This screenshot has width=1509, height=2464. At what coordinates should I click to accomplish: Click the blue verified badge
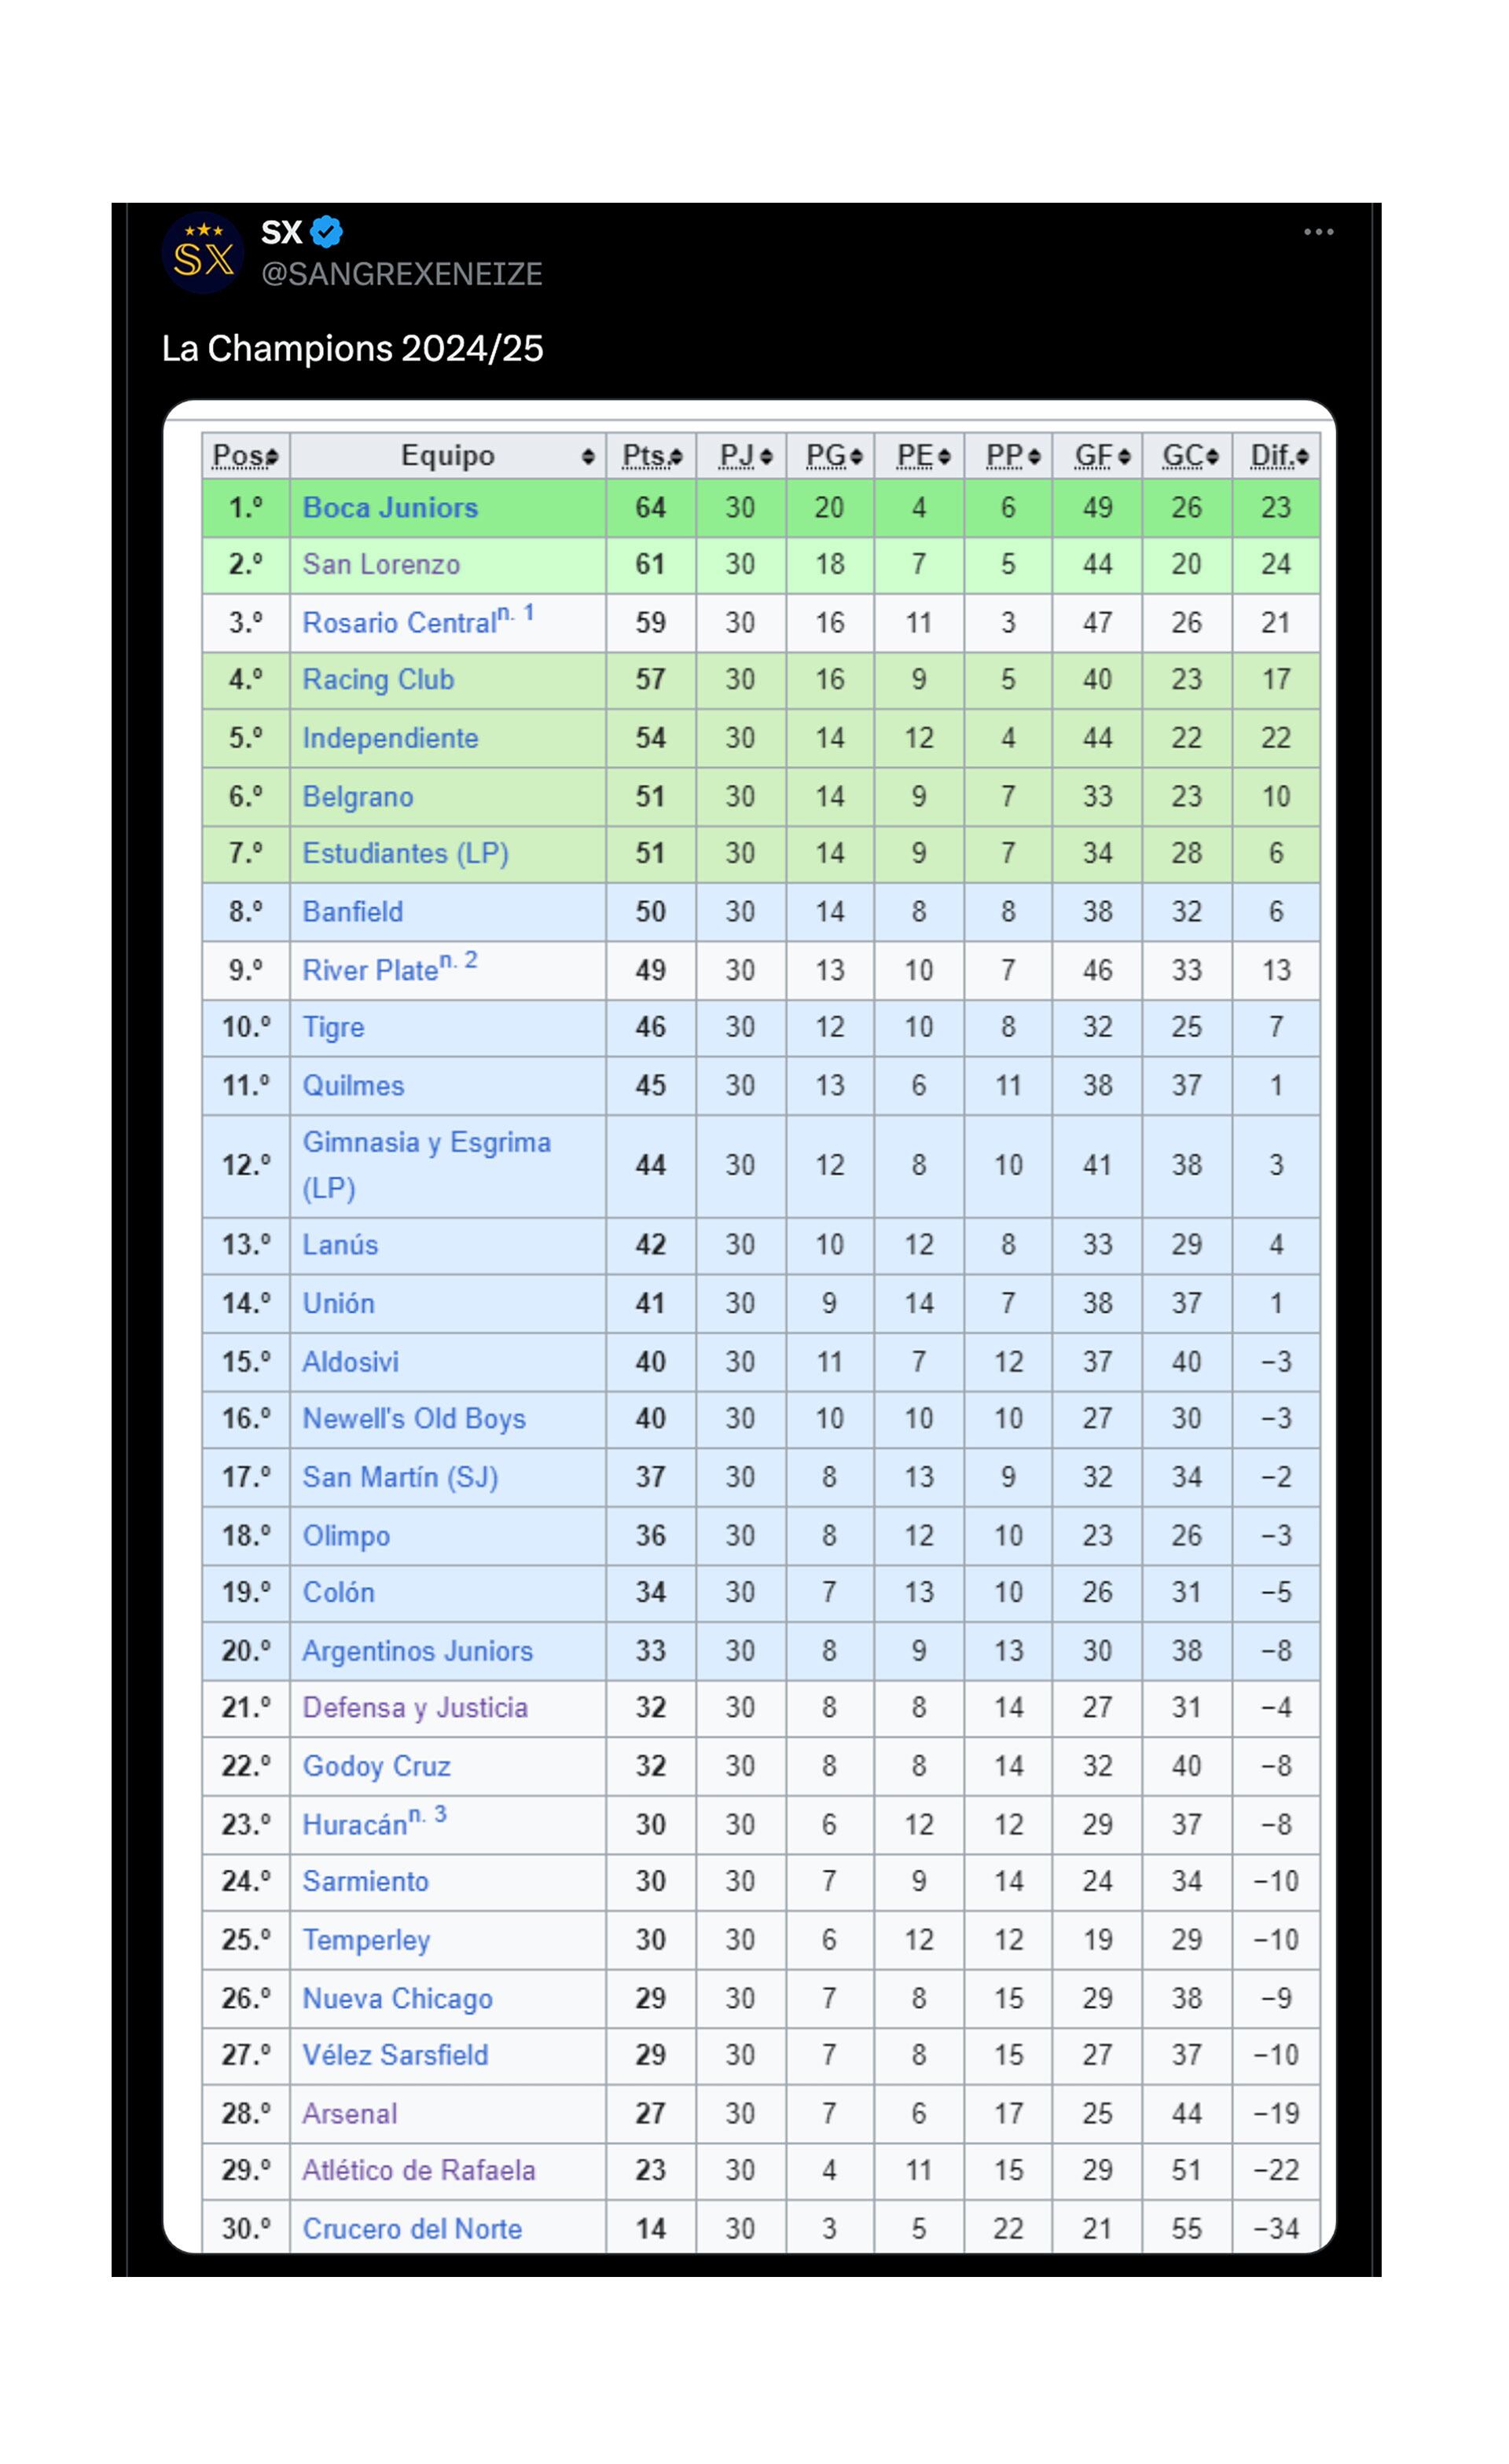pyautogui.click(x=326, y=232)
